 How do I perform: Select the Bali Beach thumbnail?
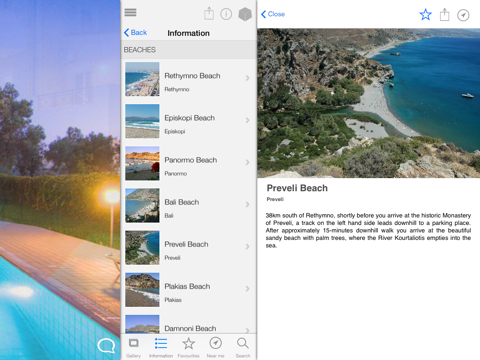pyautogui.click(x=142, y=205)
